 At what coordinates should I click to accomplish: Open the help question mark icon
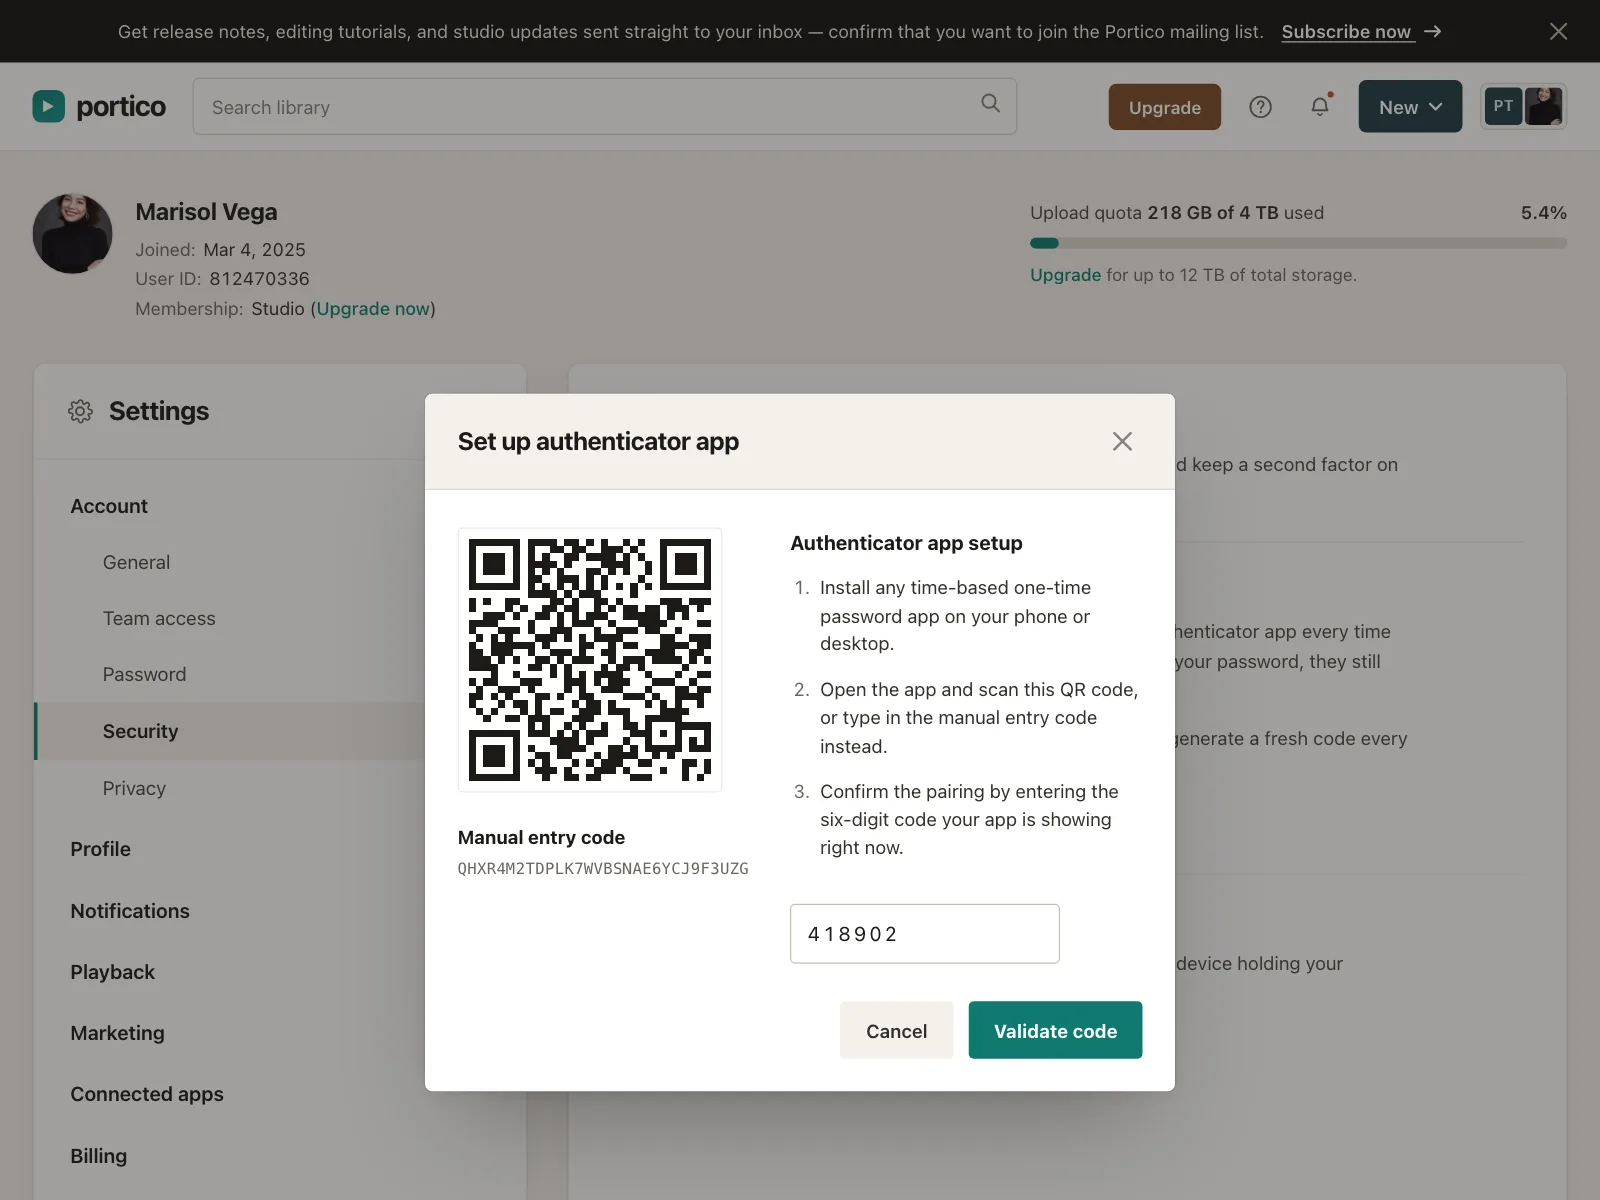[x=1260, y=107]
